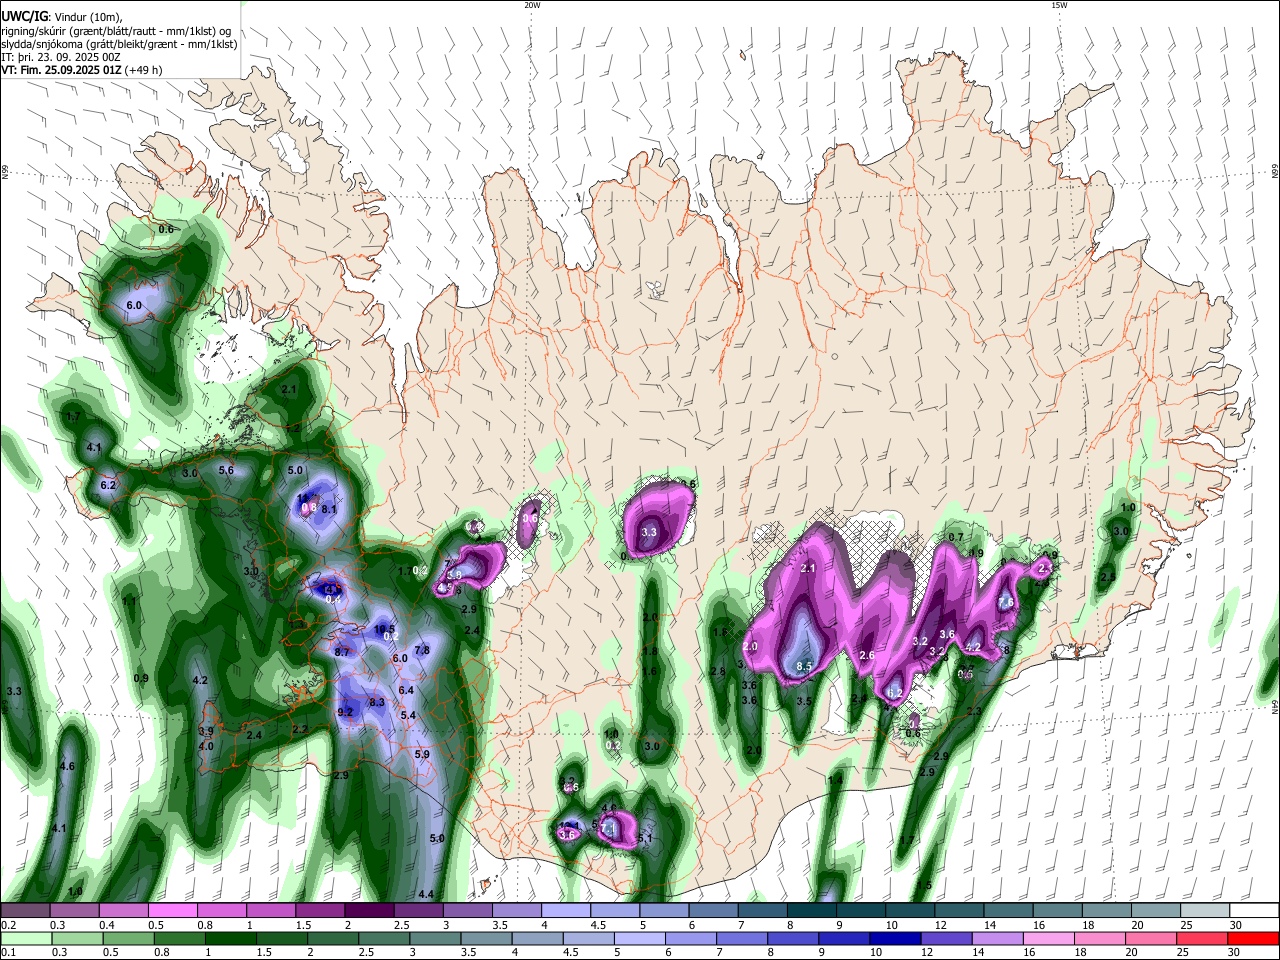Click the 8.7 precipitation value
The image size is (1280, 960).
point(341,652)
